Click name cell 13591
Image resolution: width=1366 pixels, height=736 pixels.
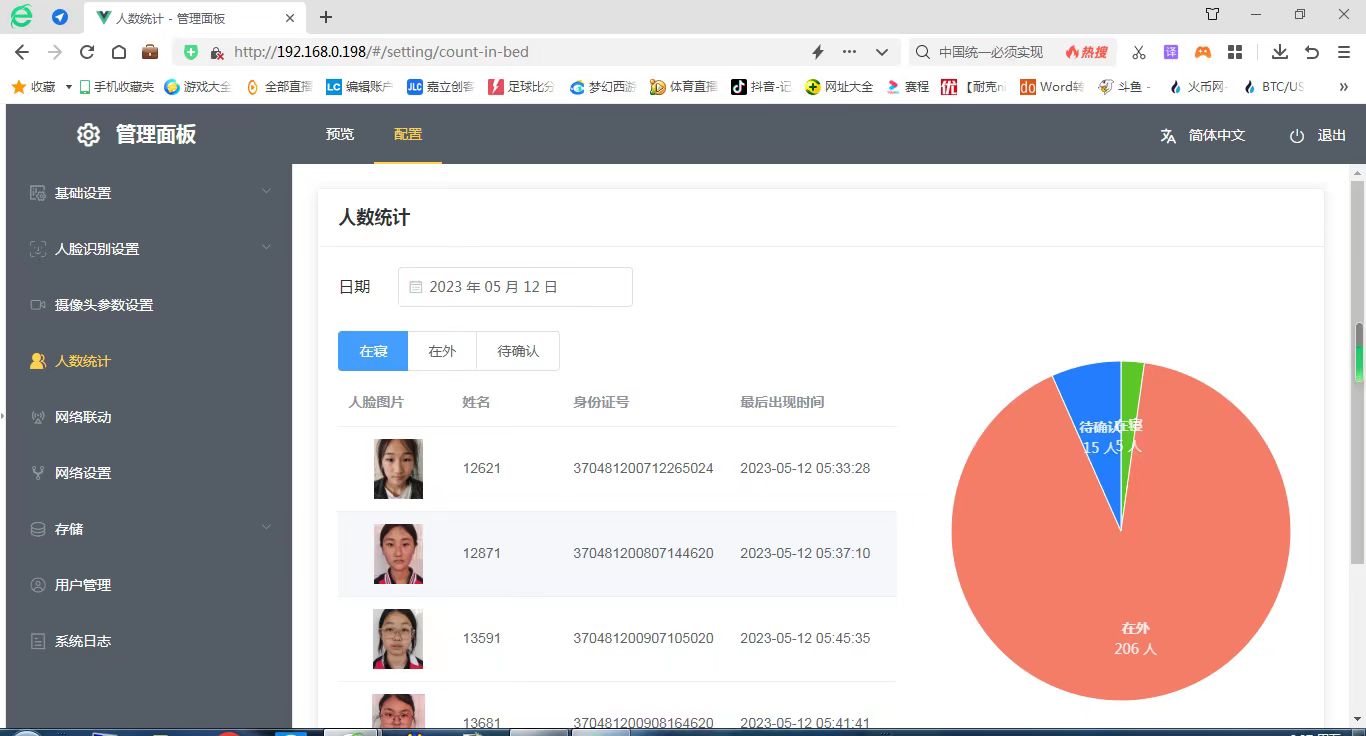pyautogui.click(x=482, y=638)
